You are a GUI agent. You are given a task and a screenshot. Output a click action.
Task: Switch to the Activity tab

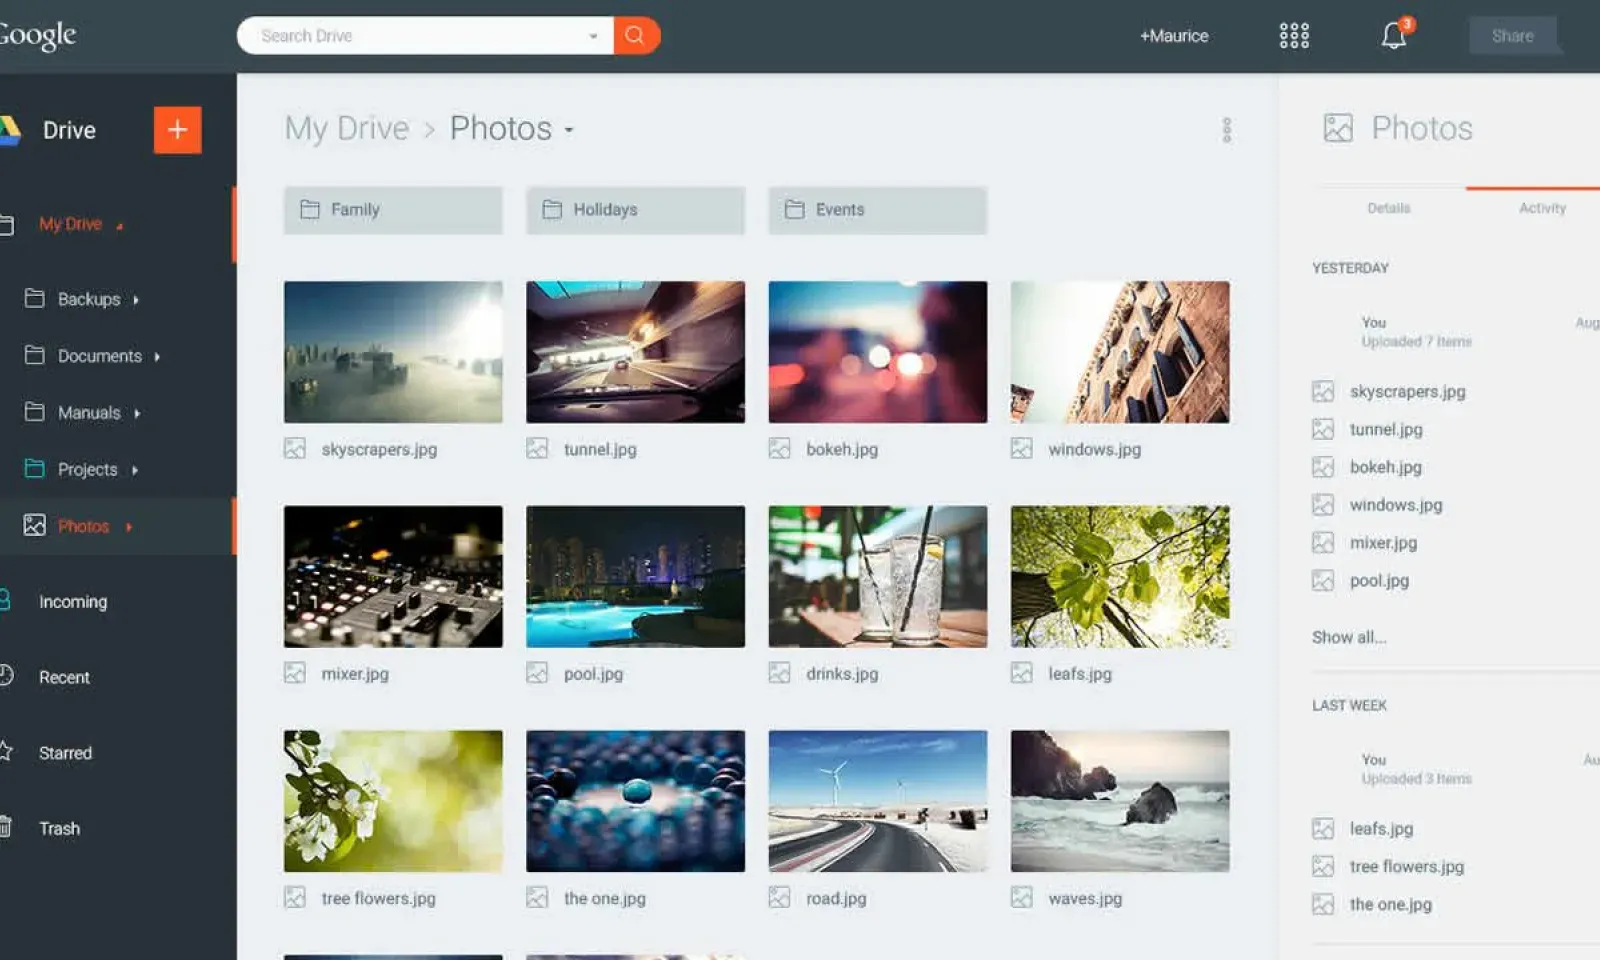[x=1542, y=208]
